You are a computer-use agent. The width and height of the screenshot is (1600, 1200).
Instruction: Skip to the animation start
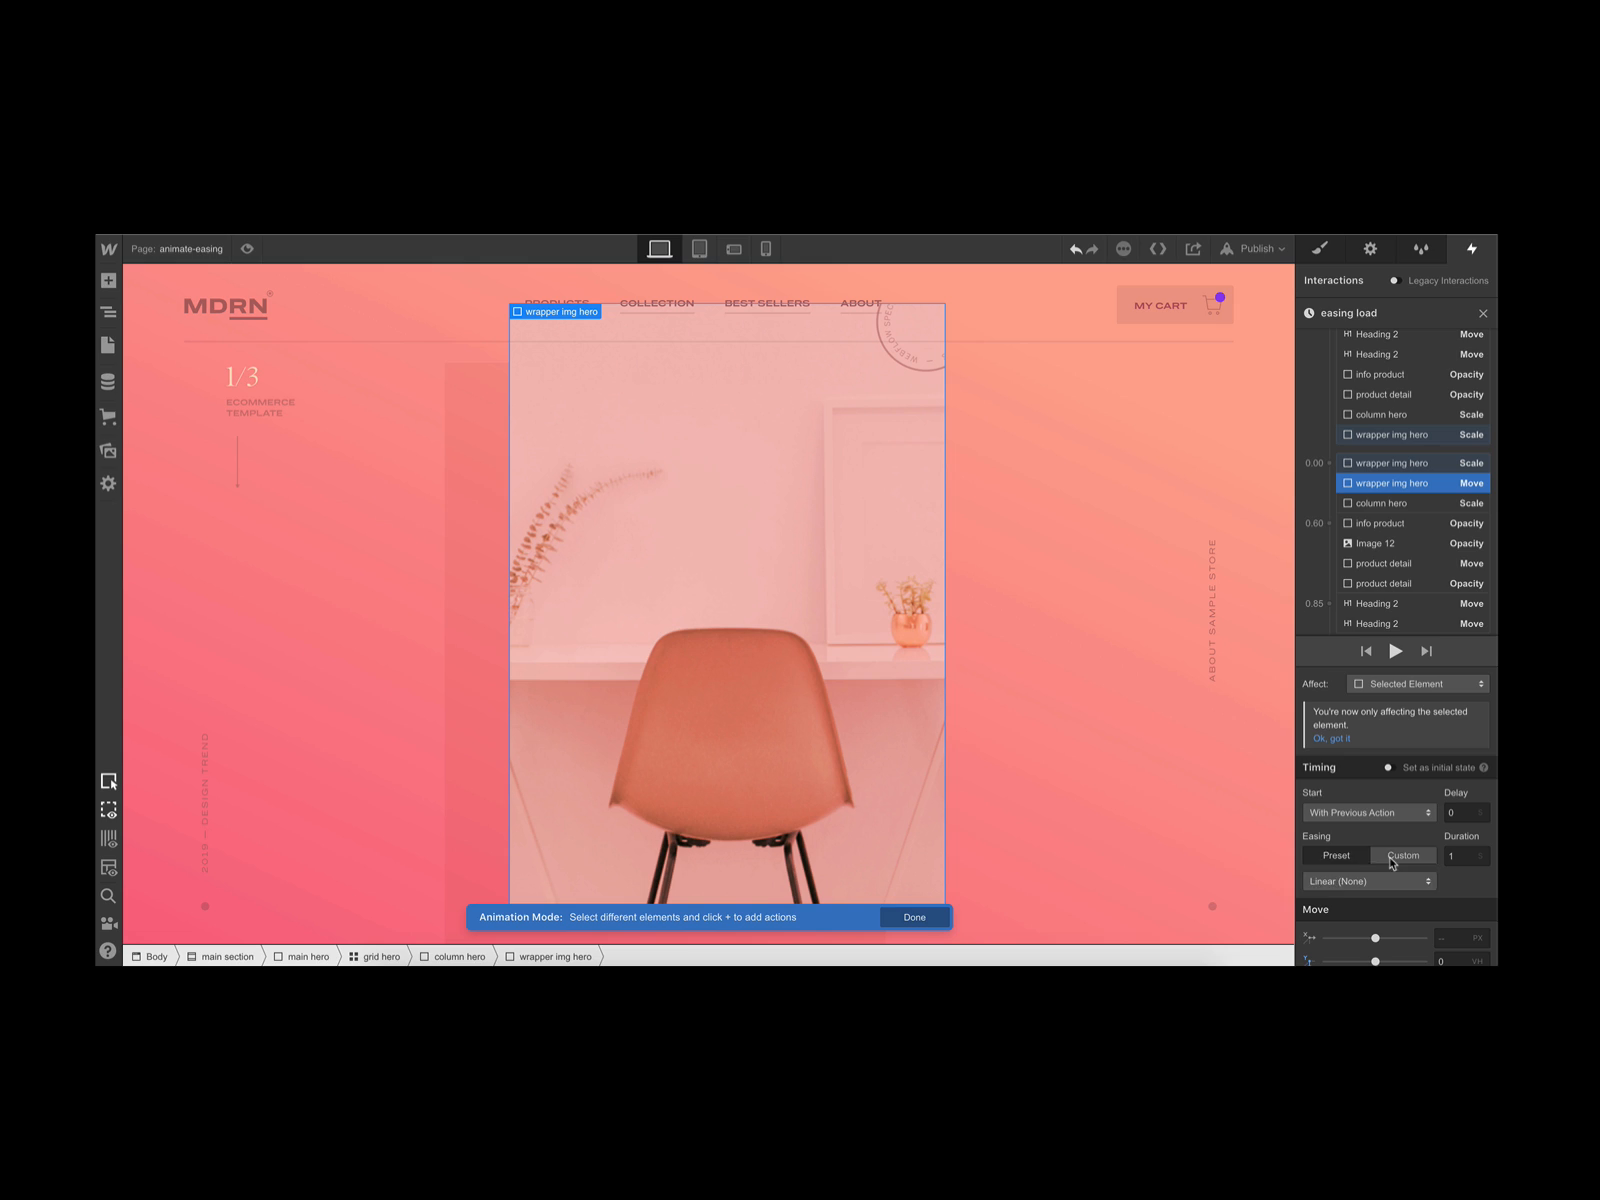[1366, 651]
